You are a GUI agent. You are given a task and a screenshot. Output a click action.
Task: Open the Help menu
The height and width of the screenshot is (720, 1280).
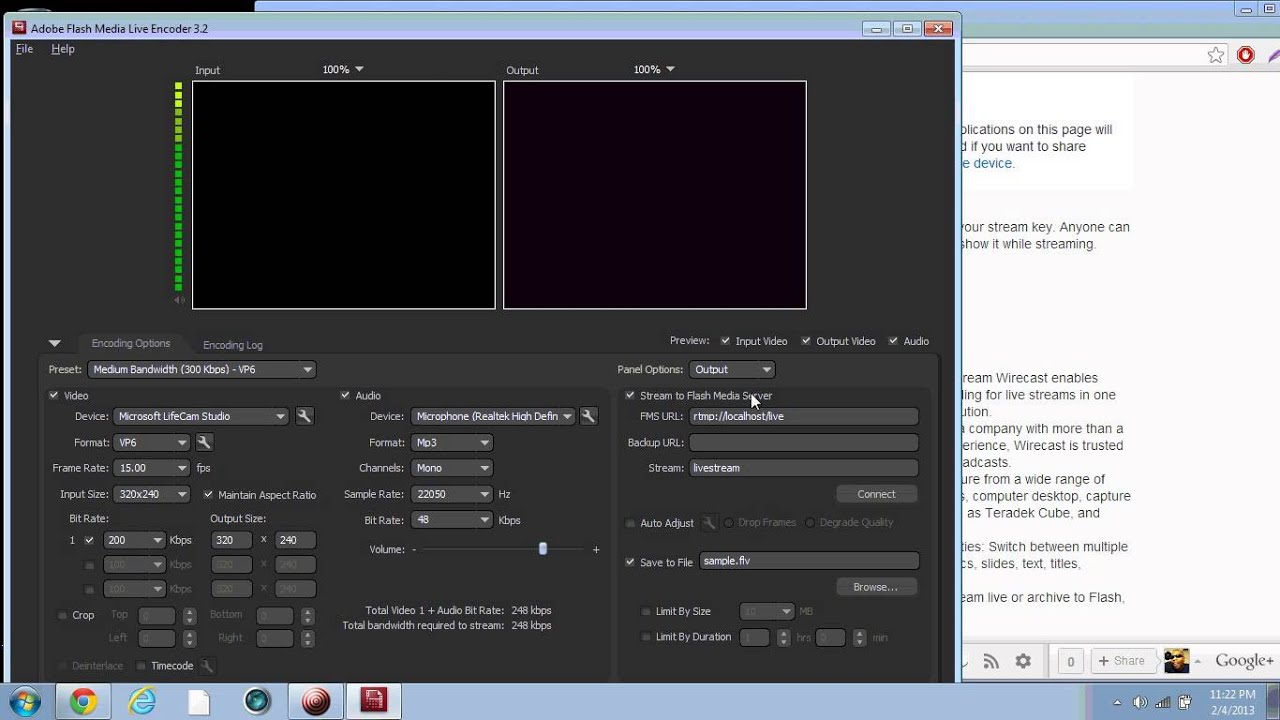click(x=63, y=49)
